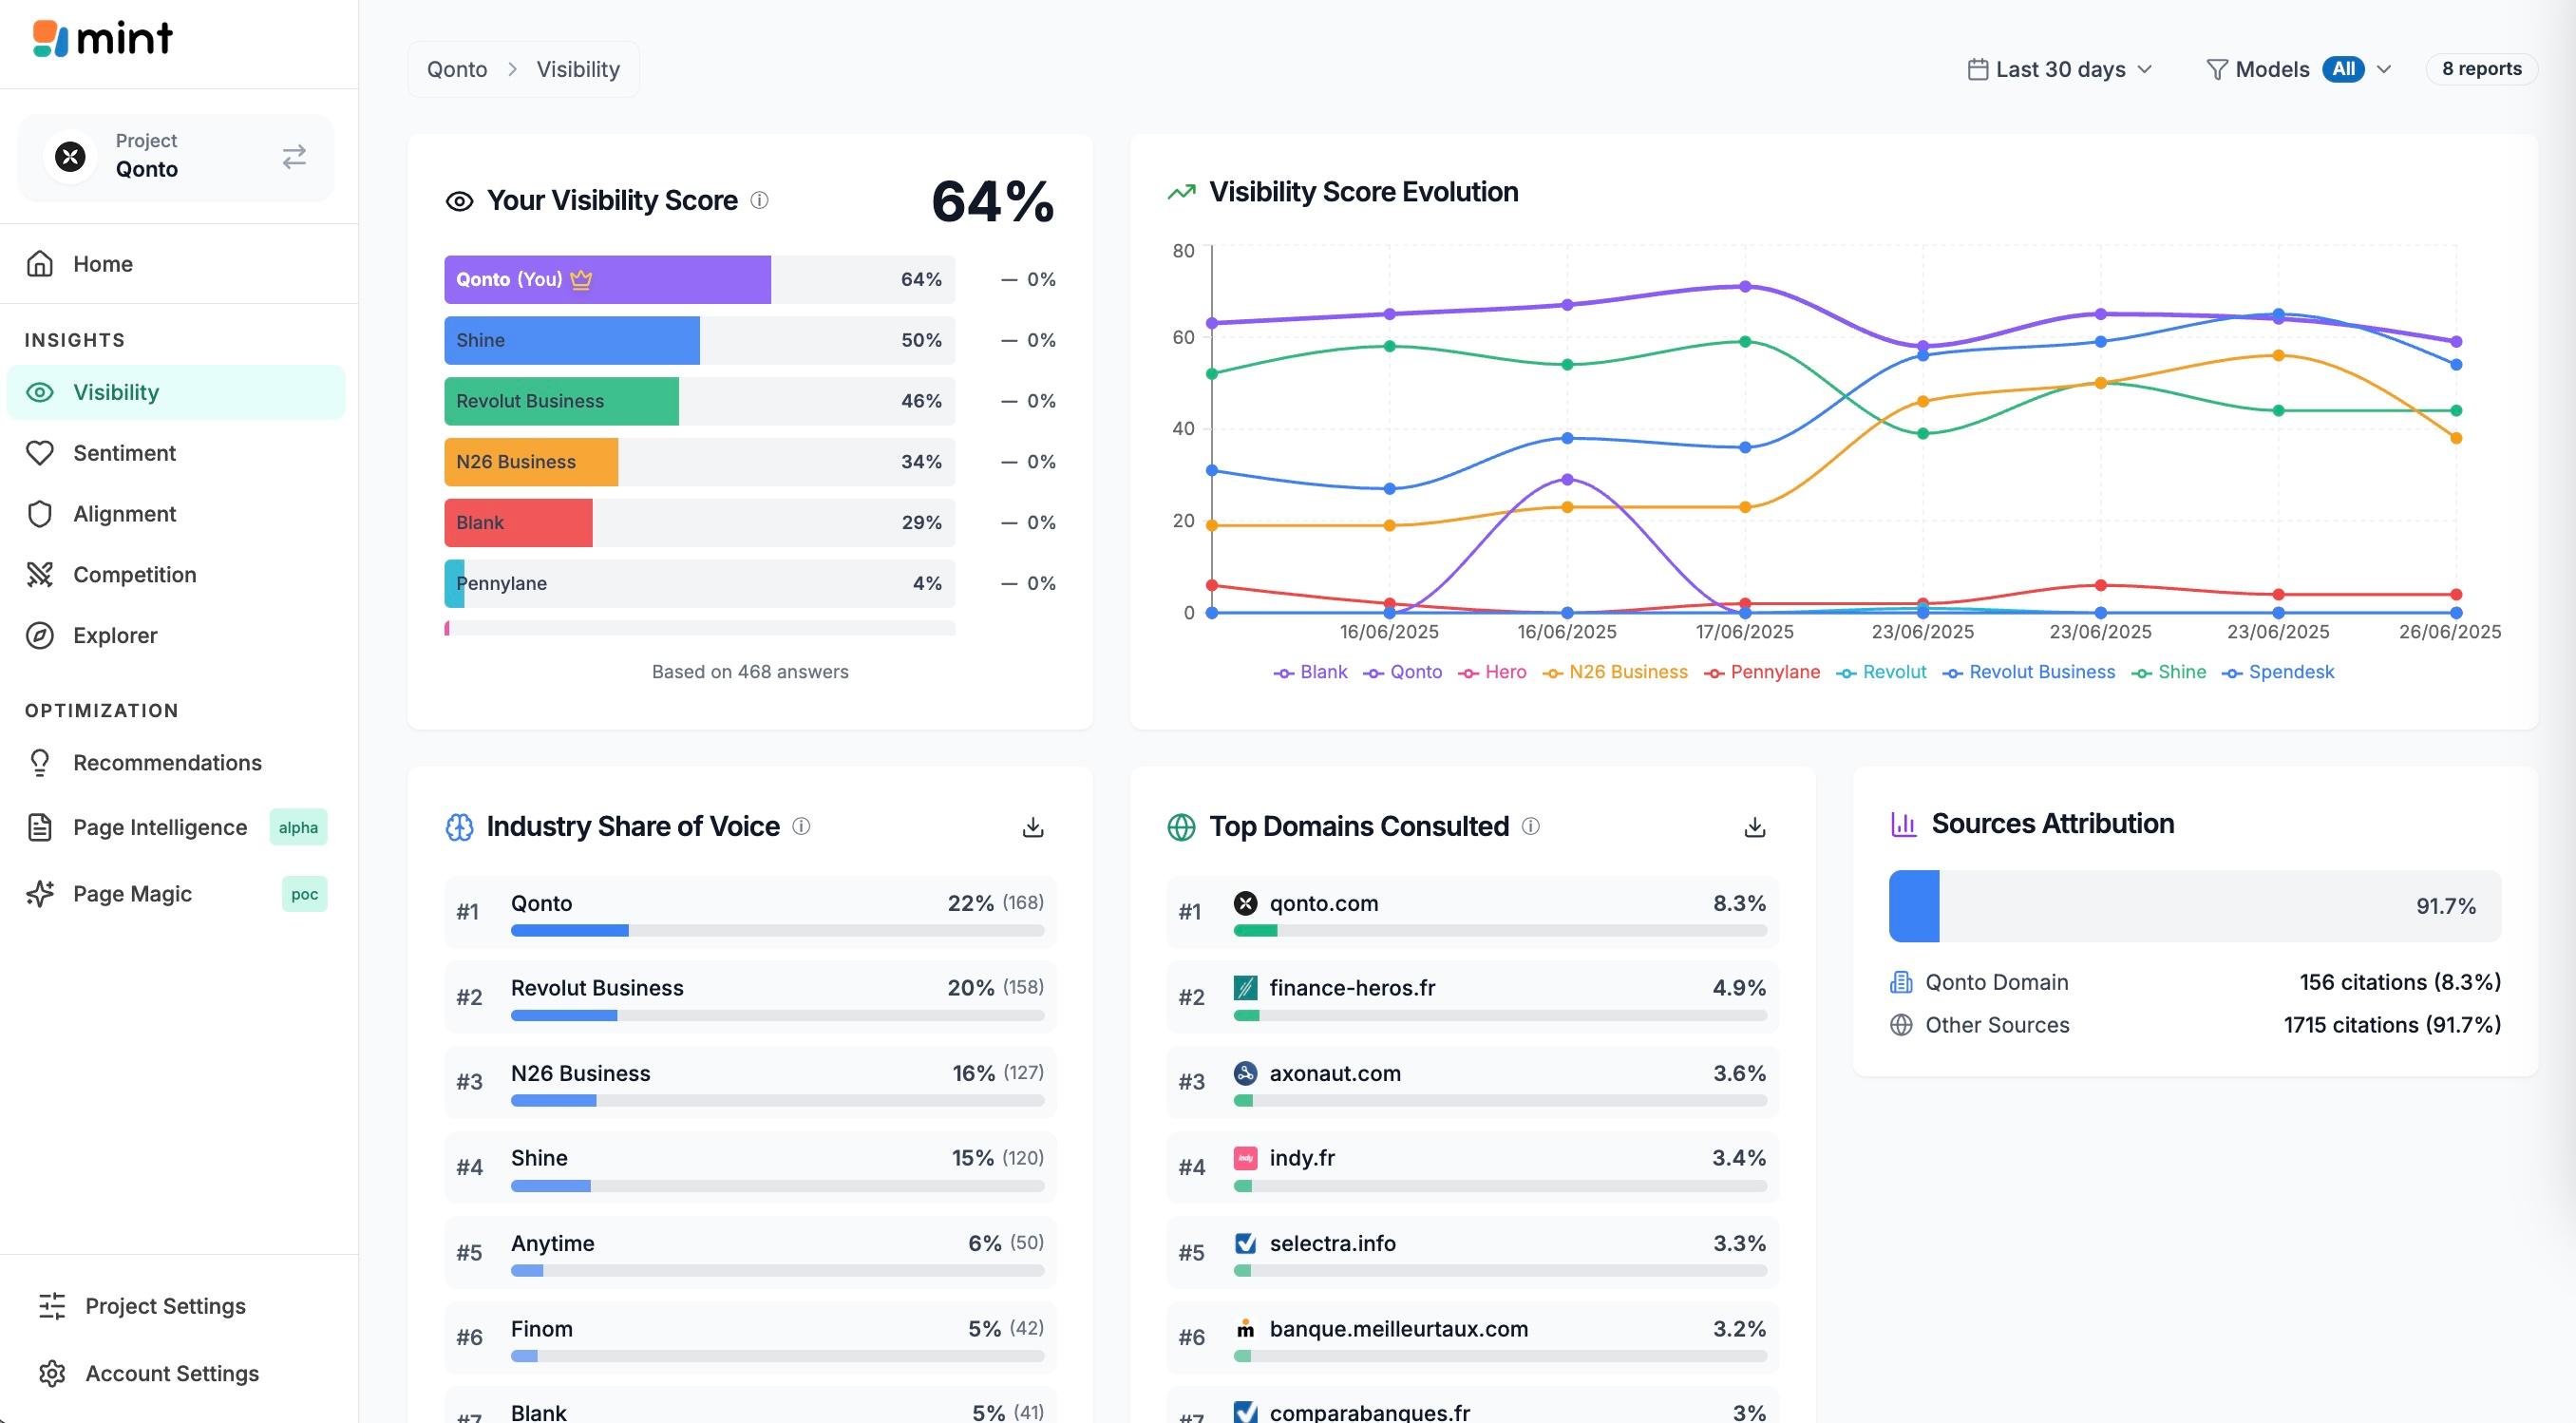Click the Qonto breadcrumb link

457,69
